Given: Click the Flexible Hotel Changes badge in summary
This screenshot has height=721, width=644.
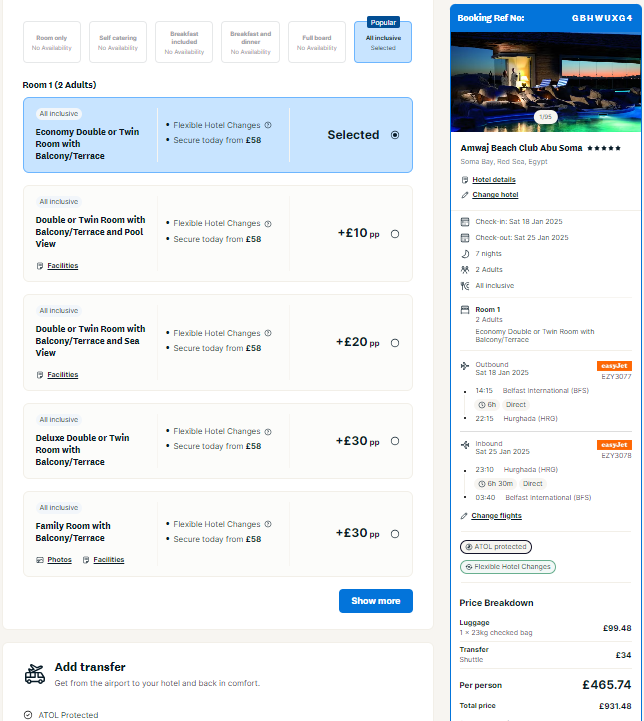Looking at the screenshot, I should pos(508,567).
